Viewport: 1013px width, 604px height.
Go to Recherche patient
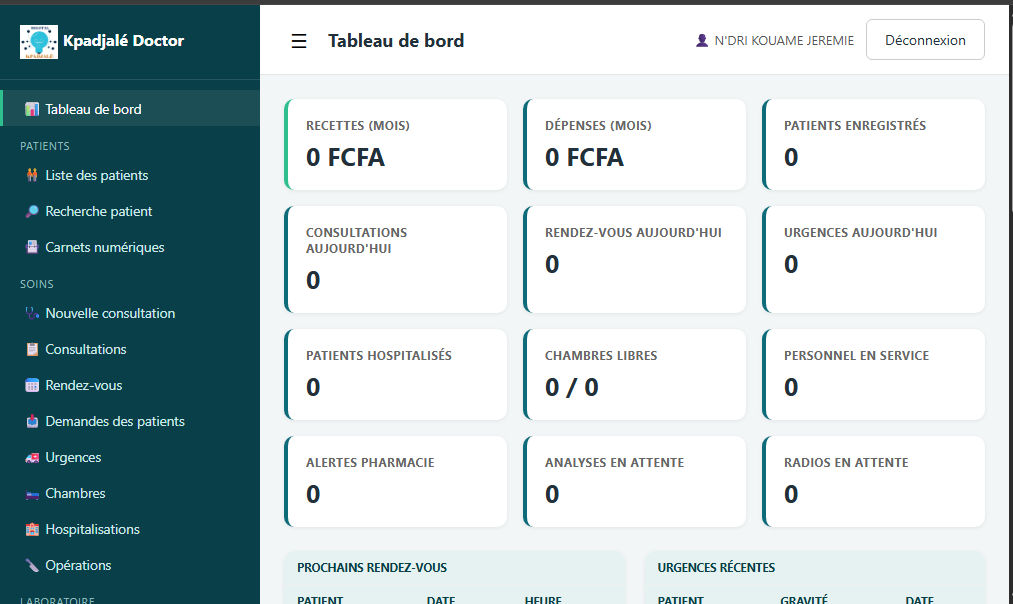coord(130,211)
